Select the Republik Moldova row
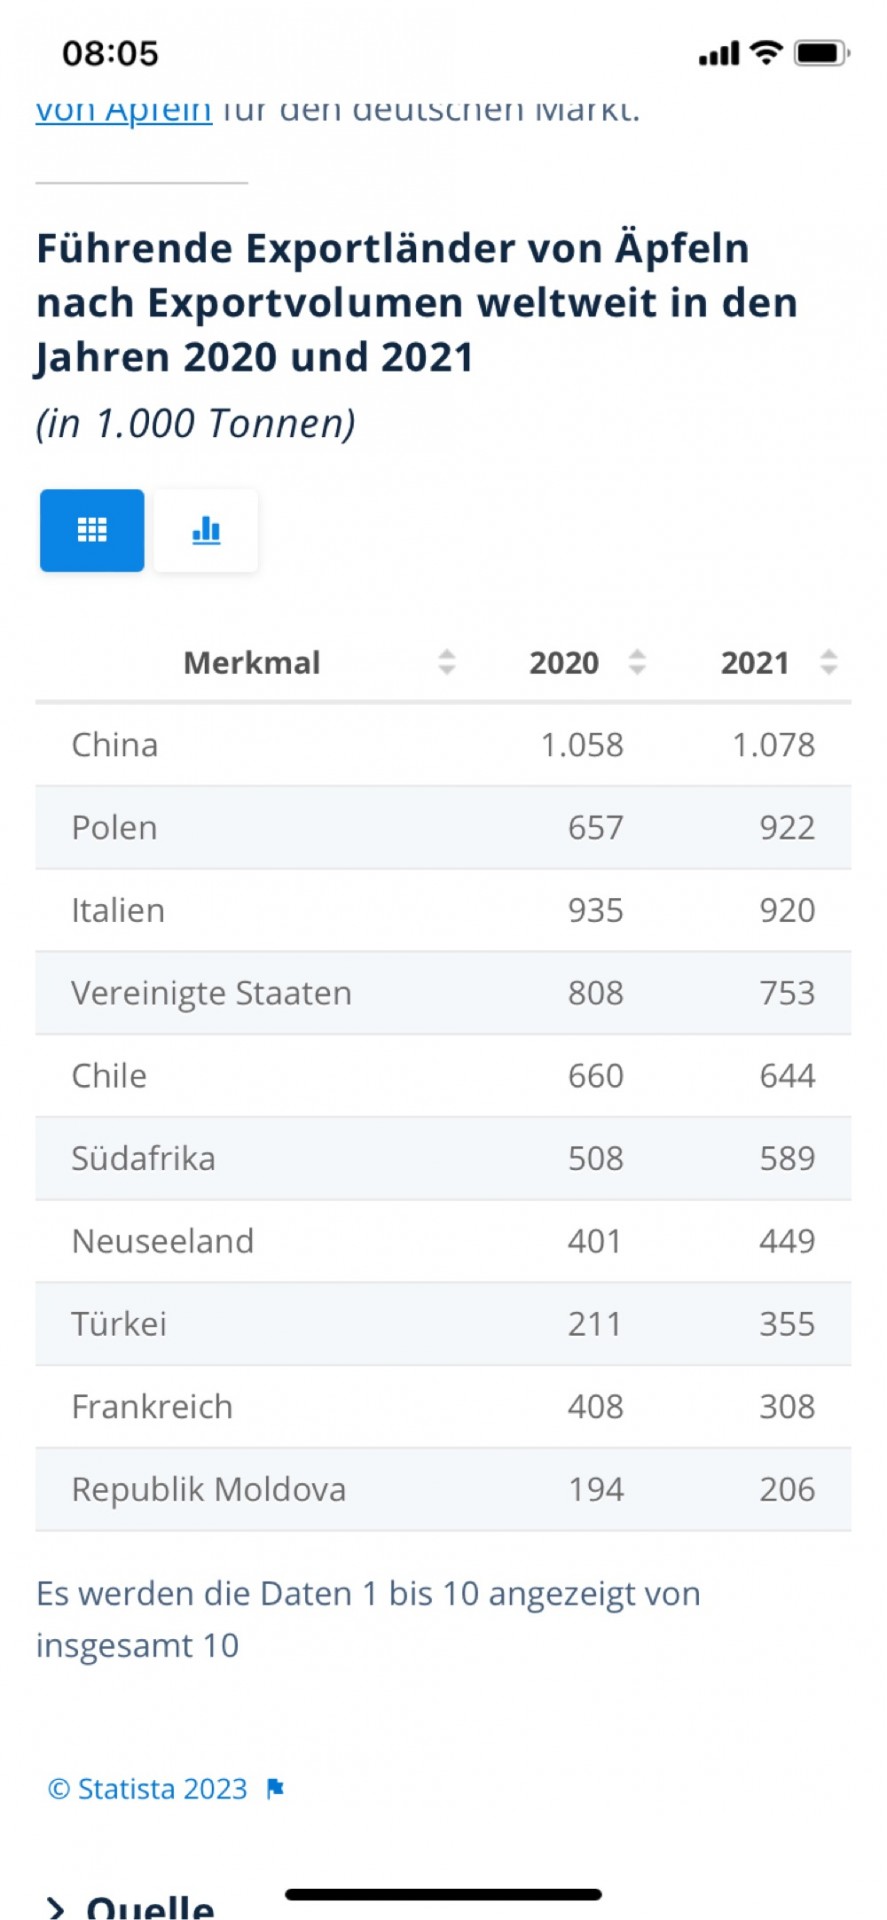The height and width of the screenshot is (1920, 887). (443, 1489)
